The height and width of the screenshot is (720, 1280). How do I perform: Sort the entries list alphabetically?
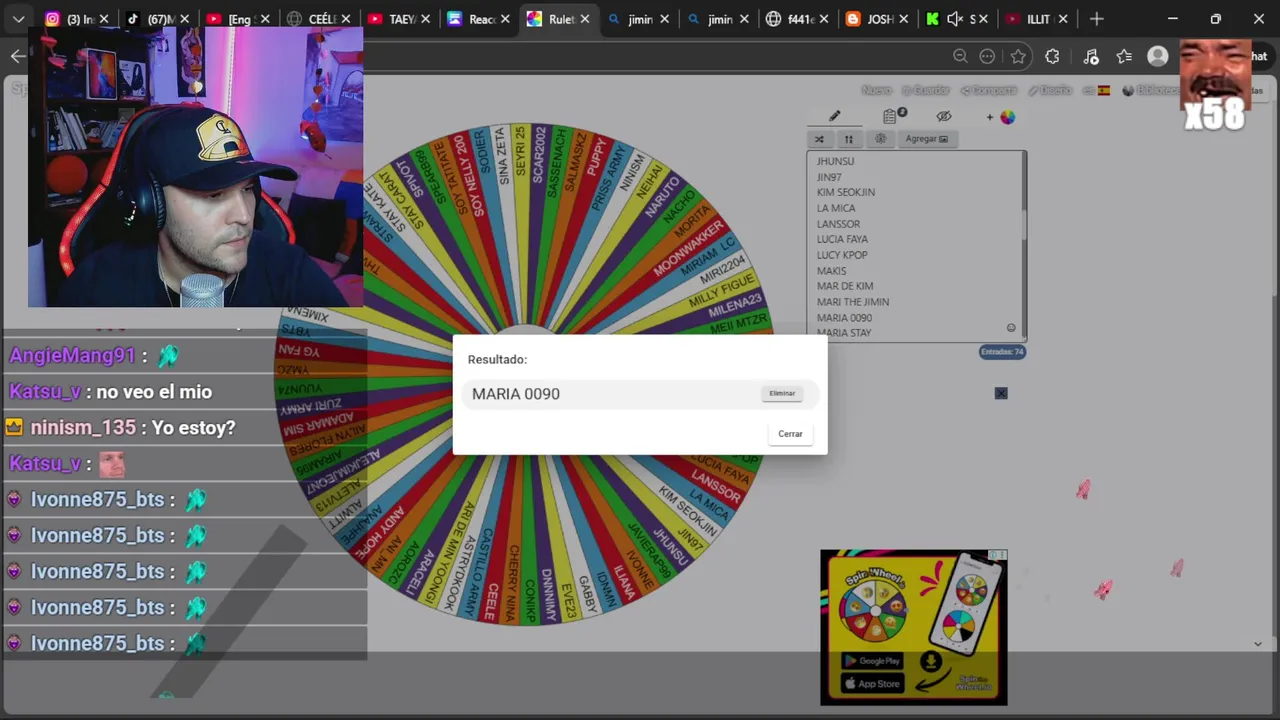pyautogui.click(x=848, y=139)
